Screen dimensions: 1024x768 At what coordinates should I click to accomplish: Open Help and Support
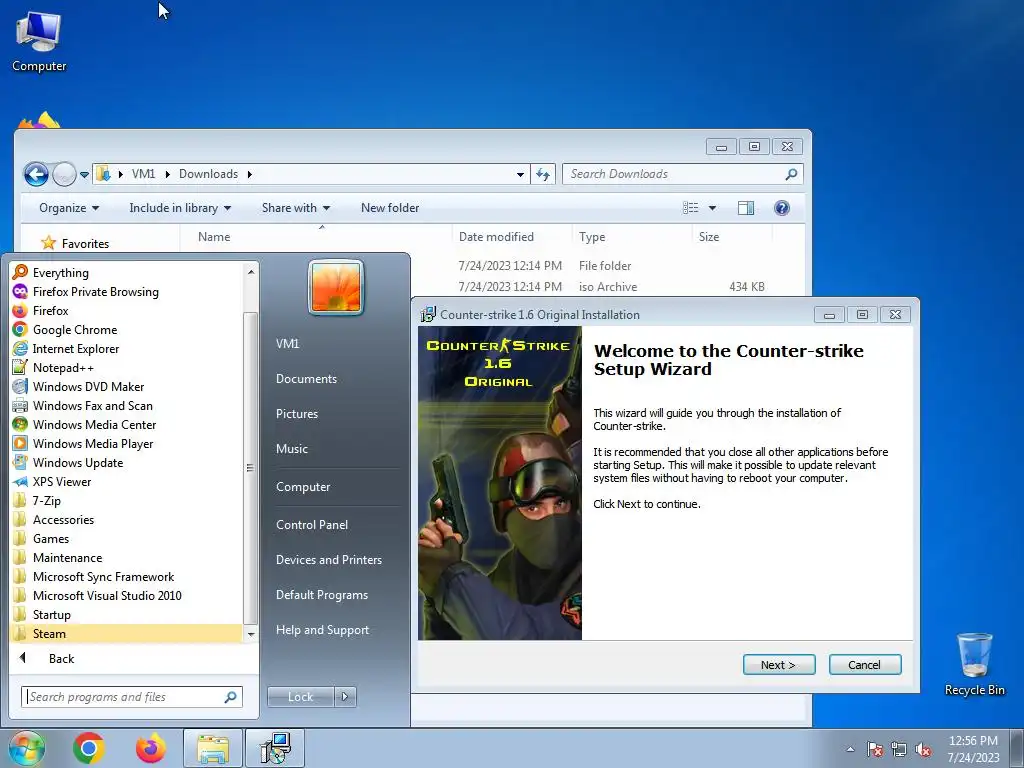click(x=322, y=630)
